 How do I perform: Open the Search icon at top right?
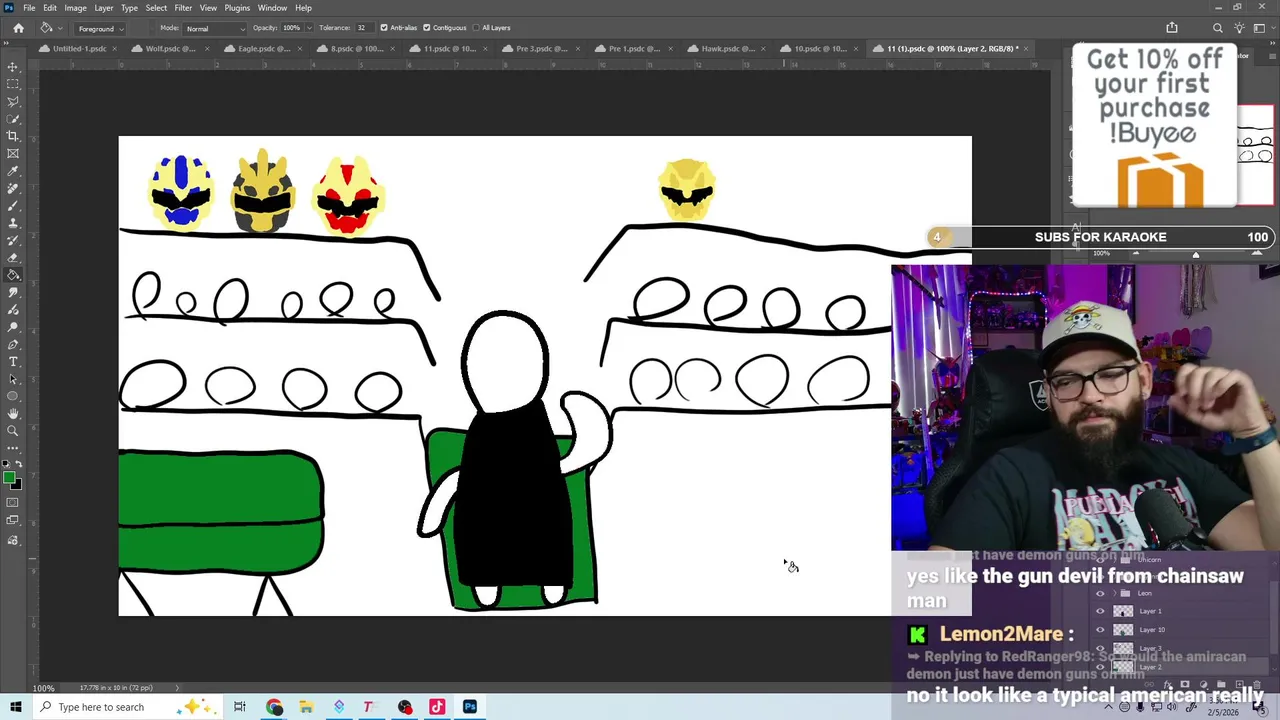tap(1217, 28)
